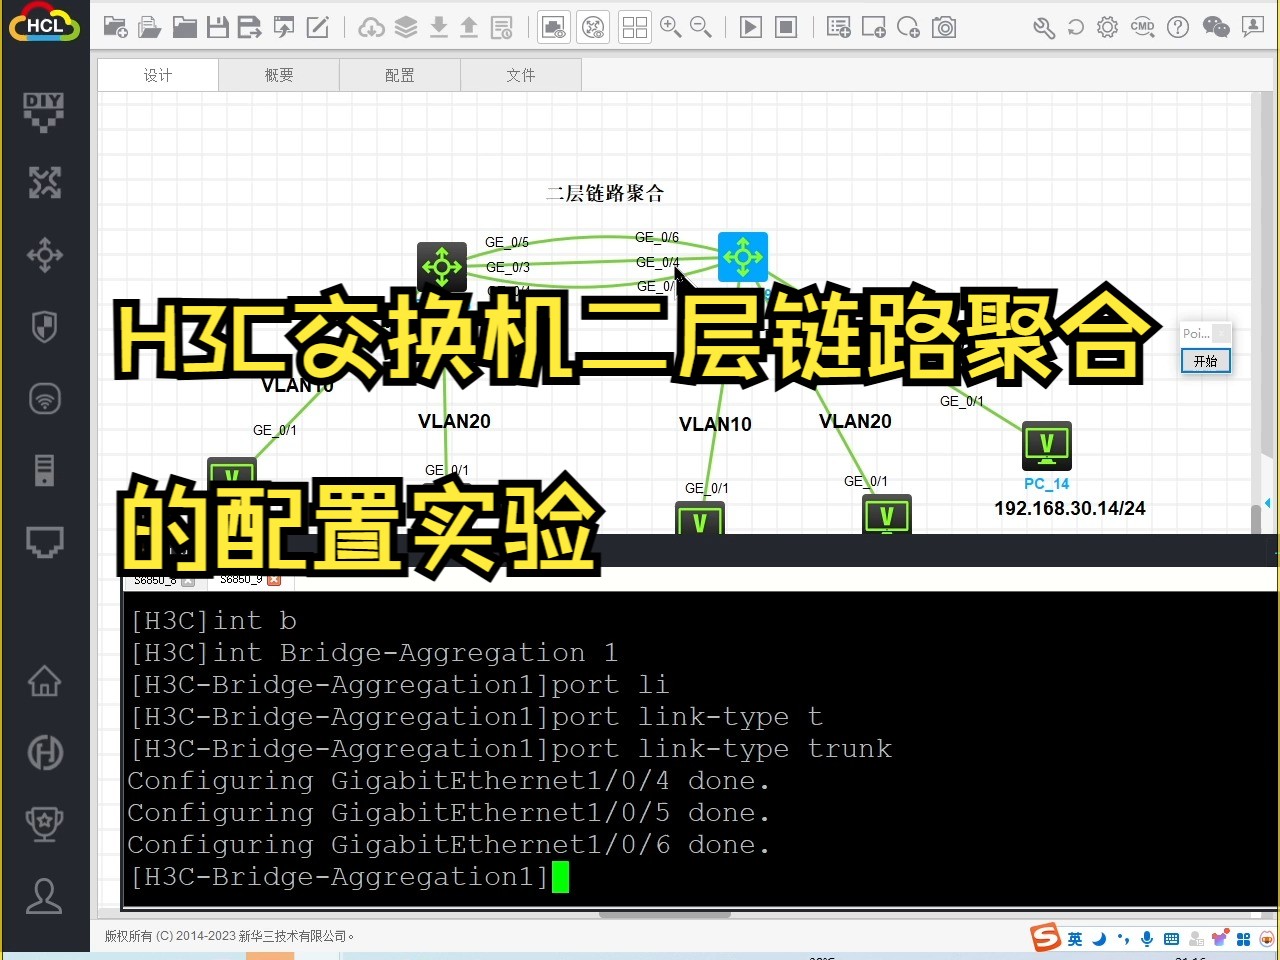The width and height of the screenshot is (1280, 960).
Task: Zoom out on the topology canvas
Action: [x=701, y=27]
